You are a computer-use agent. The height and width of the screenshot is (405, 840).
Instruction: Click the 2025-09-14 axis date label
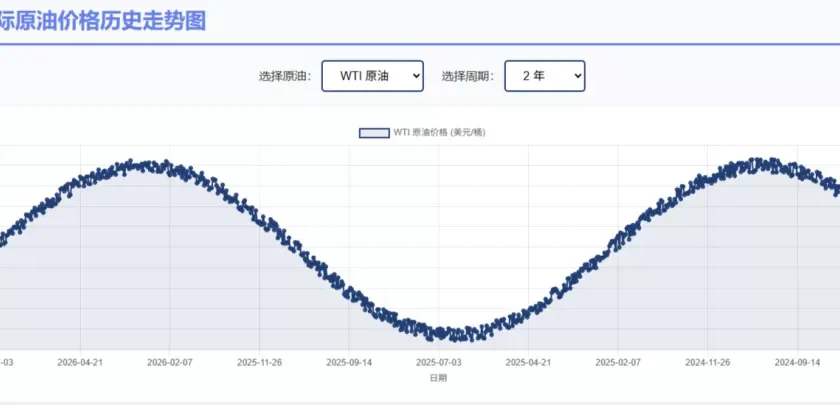349,362
